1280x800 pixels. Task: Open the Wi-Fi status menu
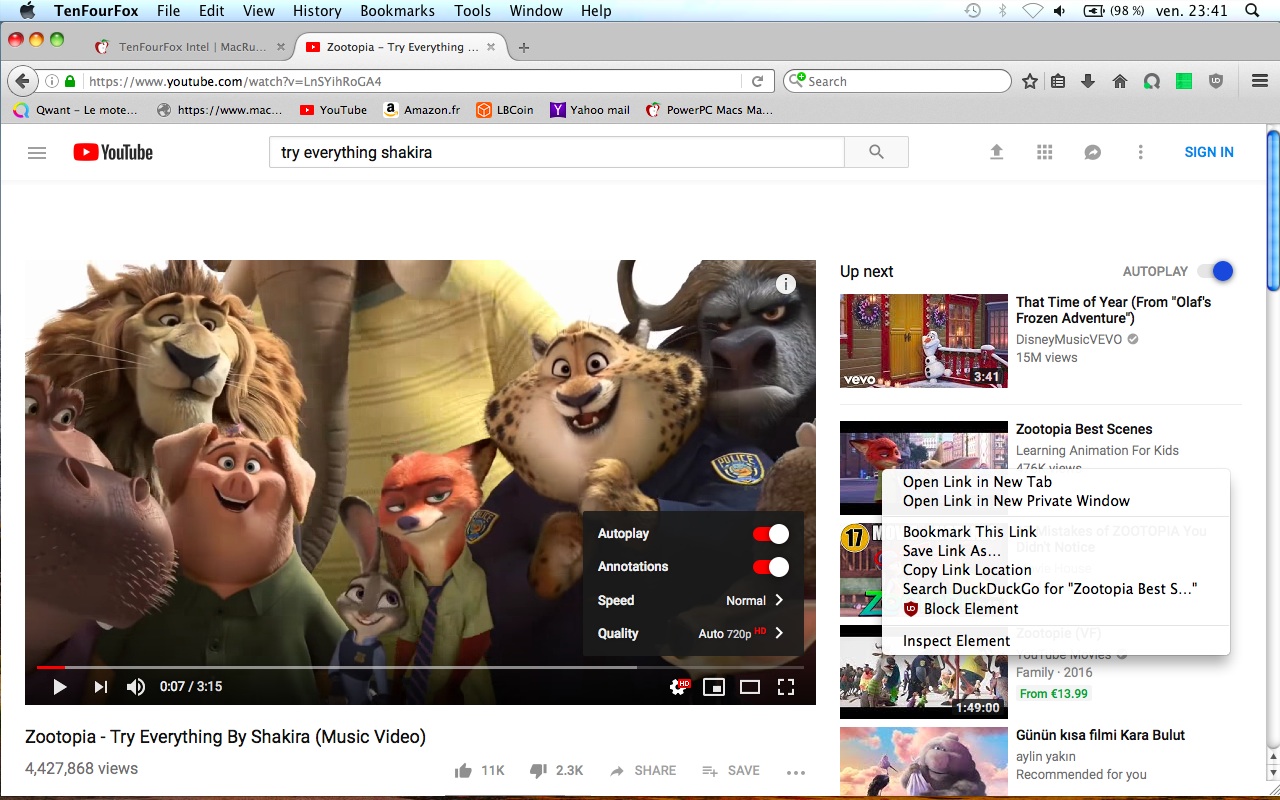tap(1032, 11)
